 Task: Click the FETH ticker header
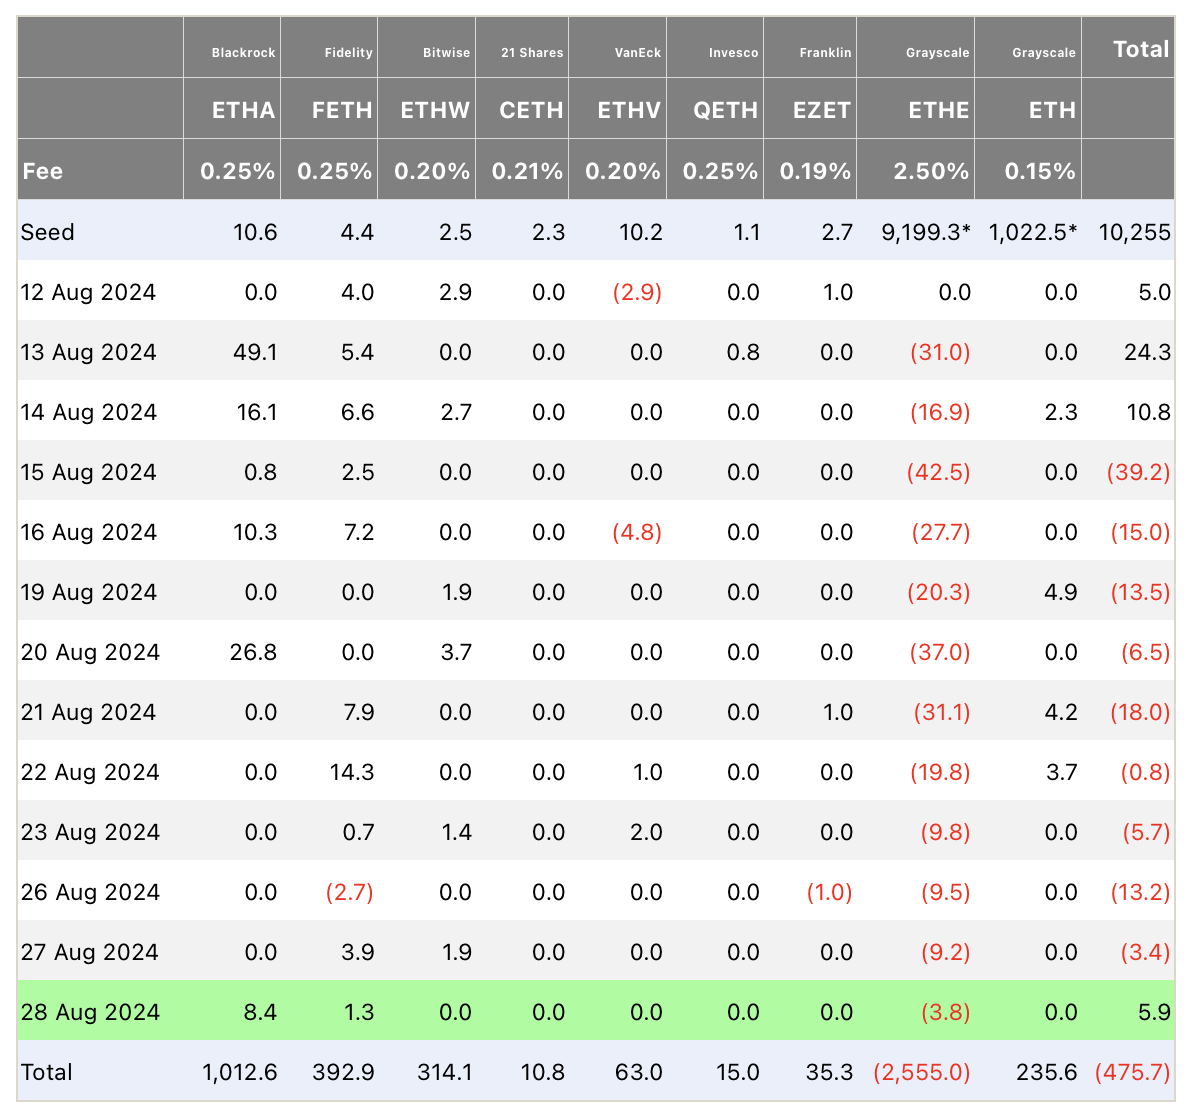[x=342, y=110]
